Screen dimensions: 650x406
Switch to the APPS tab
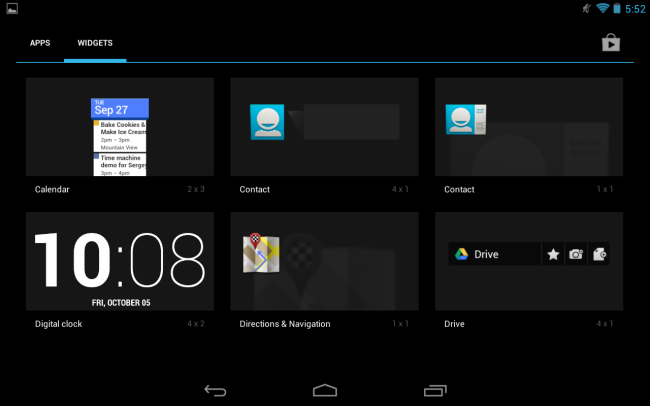[40, 43]
